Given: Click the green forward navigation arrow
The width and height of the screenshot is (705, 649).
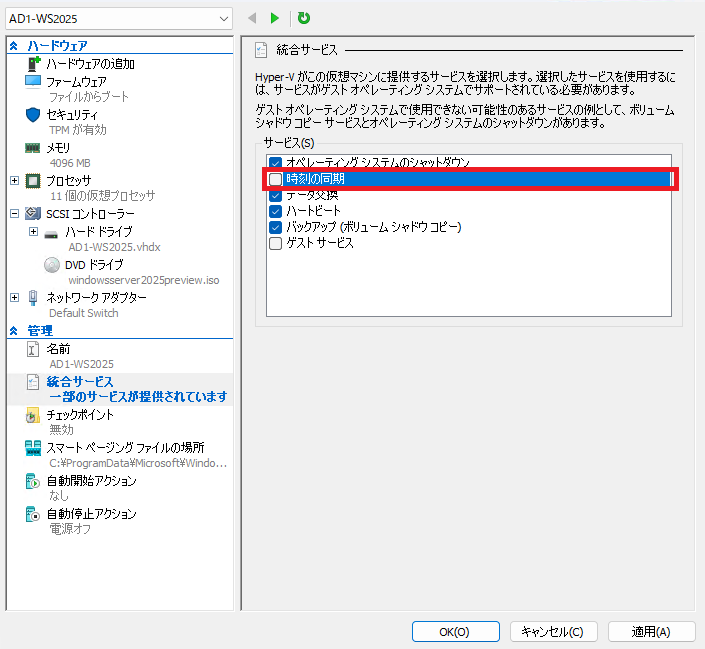Looking at the screenshot, I should click(274, 18).
